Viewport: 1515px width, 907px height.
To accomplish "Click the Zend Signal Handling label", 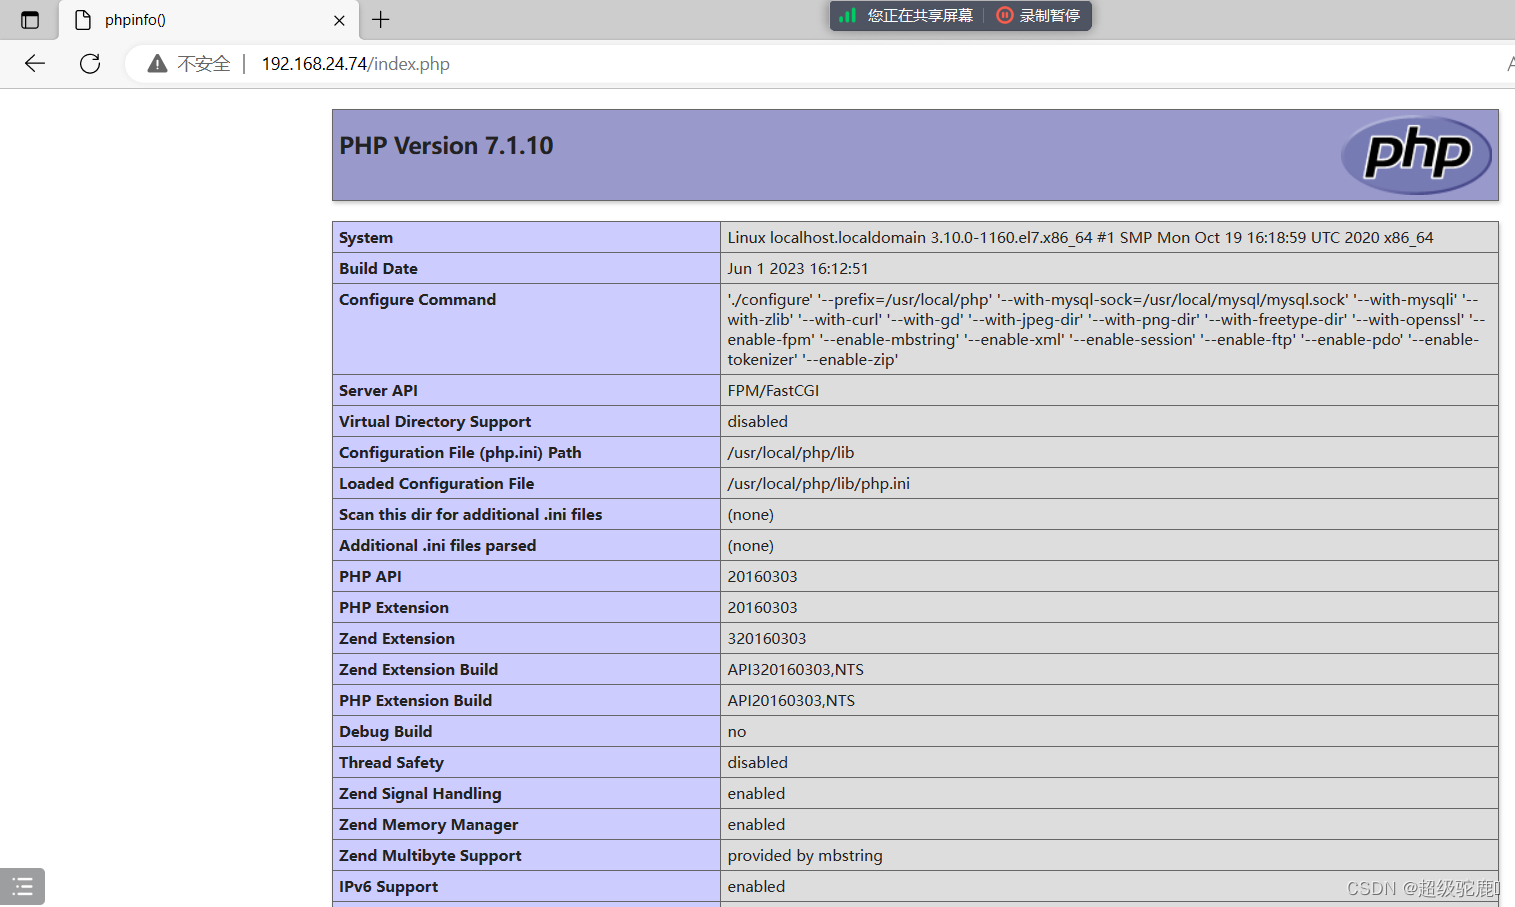I will pos(420,794).
